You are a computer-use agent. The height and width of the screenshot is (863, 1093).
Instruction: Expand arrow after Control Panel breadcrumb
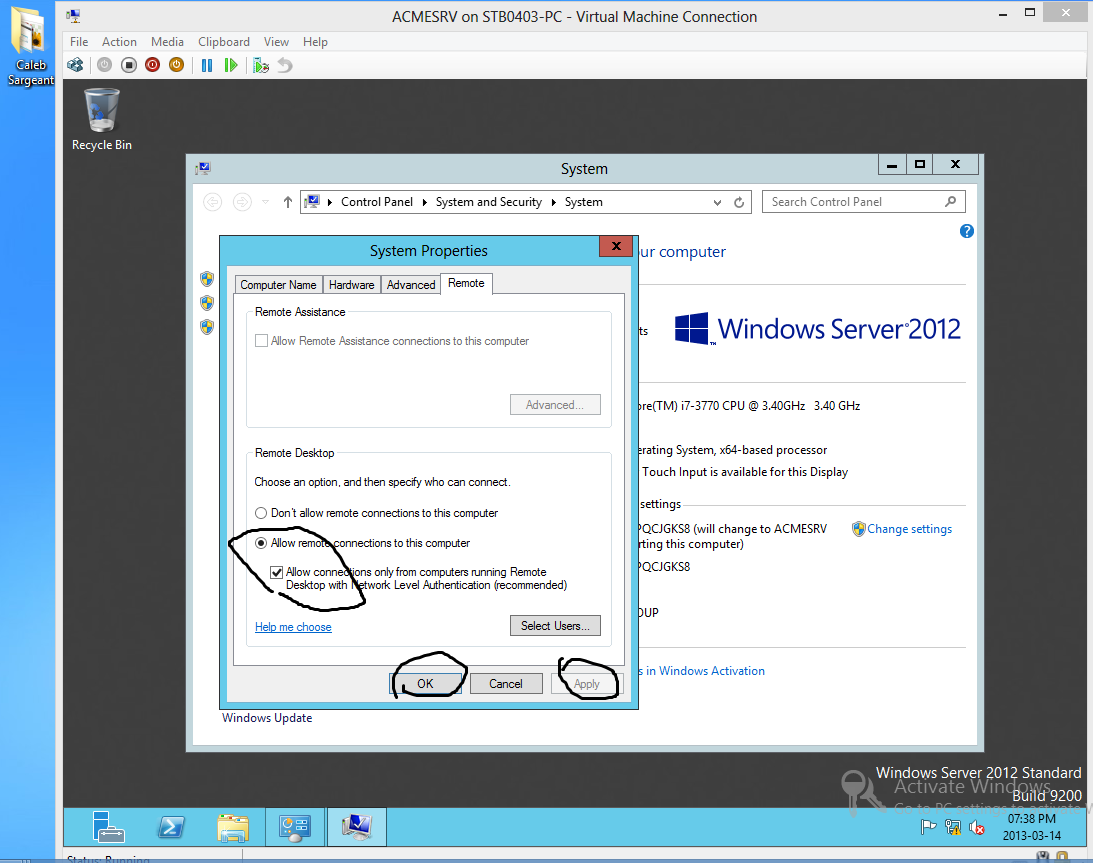coord(425,202)
